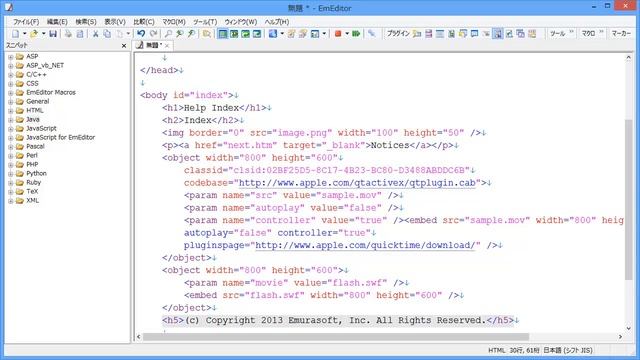The image size is (640, 360).
Task: Toggle the second wrap mode button
Action: [234, 34]
